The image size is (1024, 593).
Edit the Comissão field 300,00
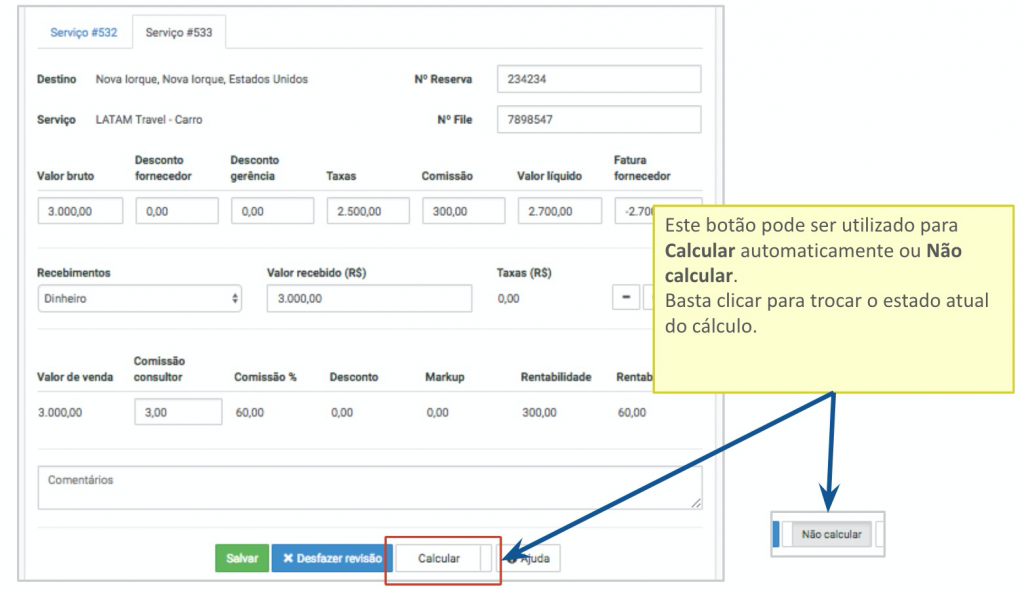(x=464, y=212)
